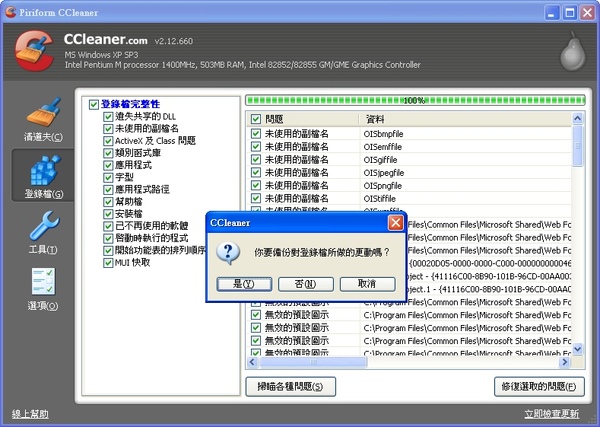Uncheck the OISjpegfile result row
The width and height of the screenshot is (600, 427).
(x=256, y=173)
